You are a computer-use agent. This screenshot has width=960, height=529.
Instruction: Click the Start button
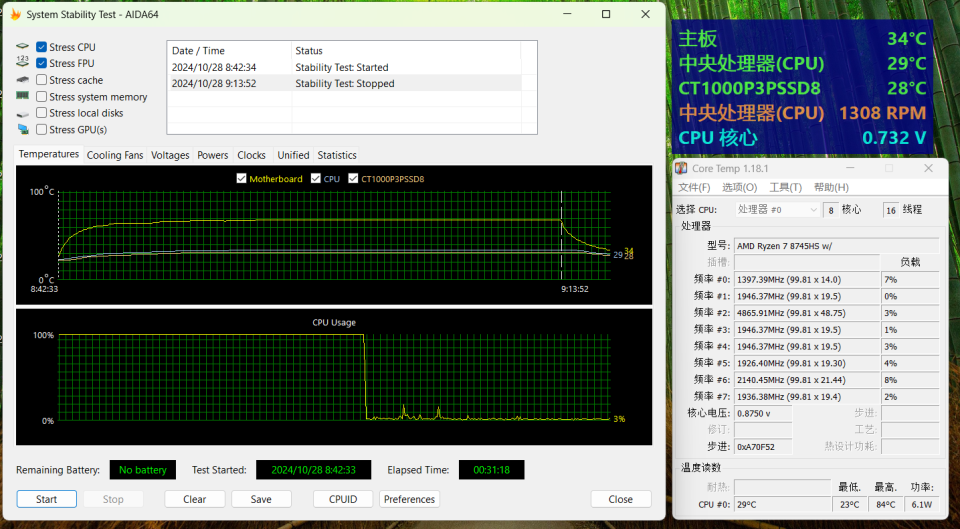coord(47,499)
